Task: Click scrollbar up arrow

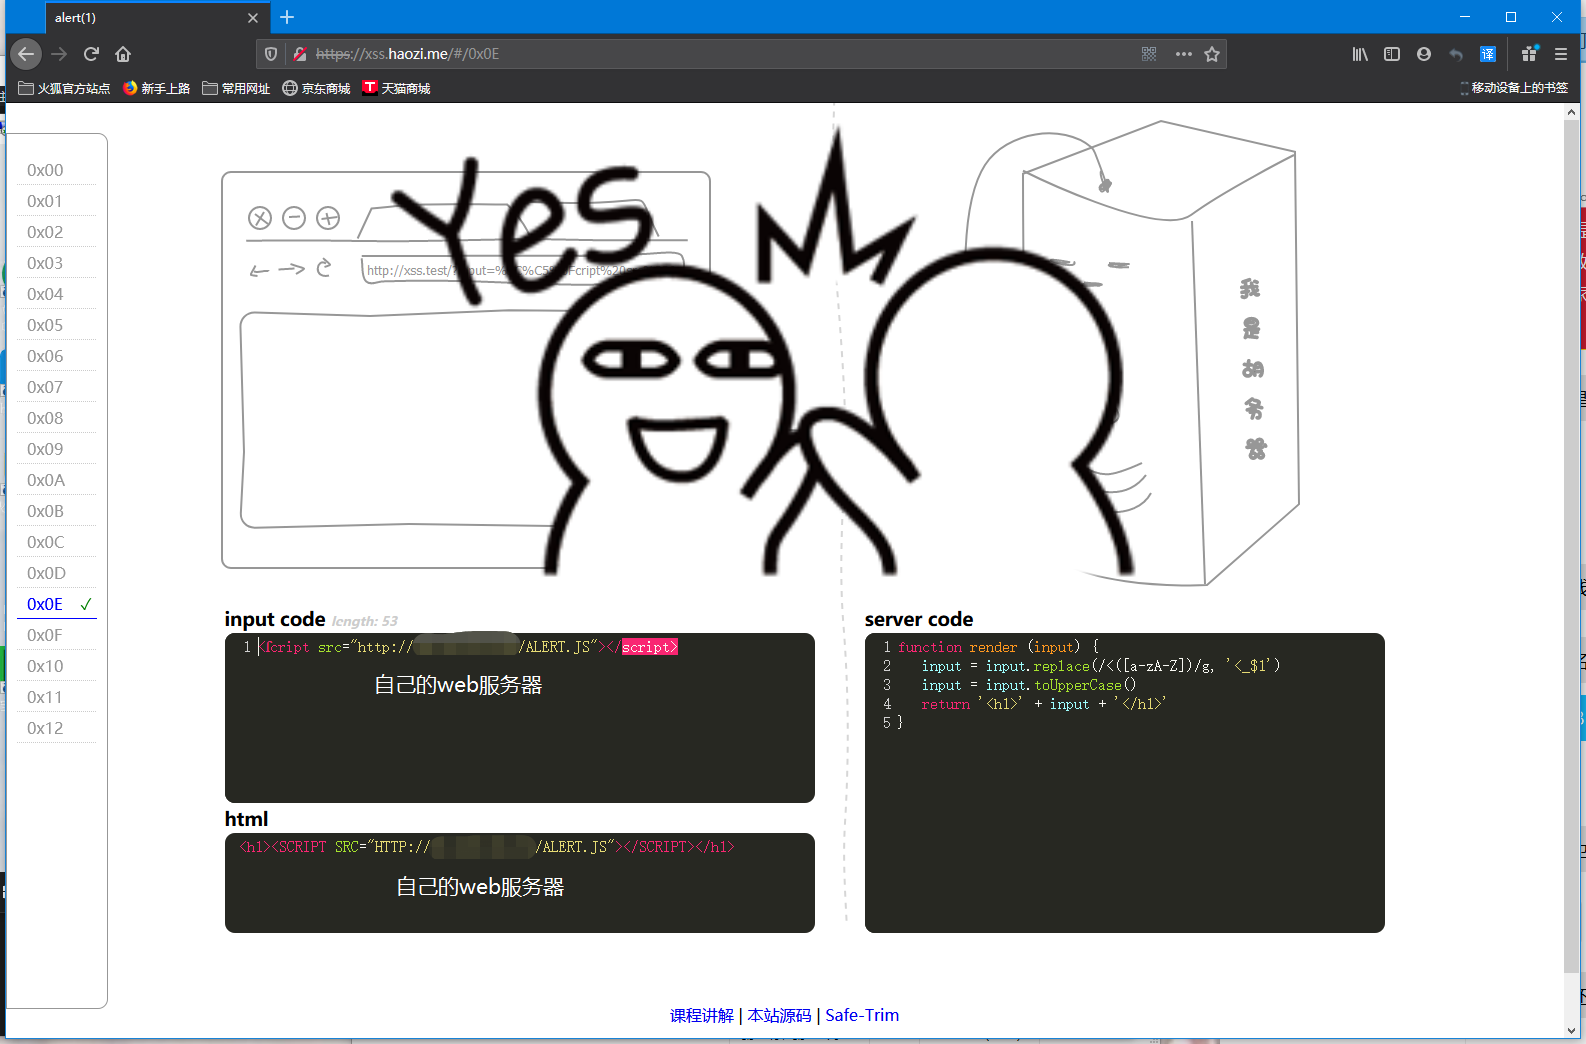Action: point(1572,112)
